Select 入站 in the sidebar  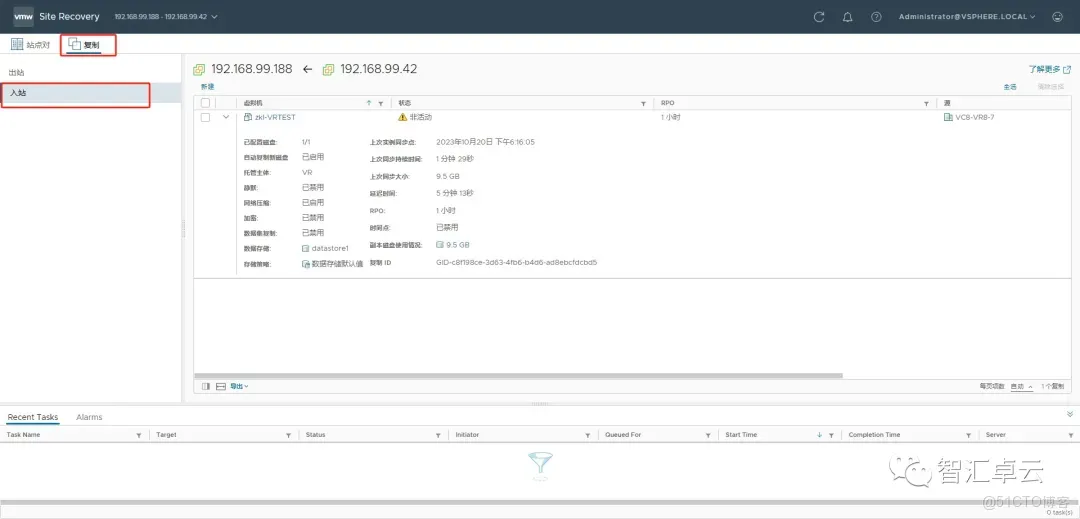pos(90,92)
